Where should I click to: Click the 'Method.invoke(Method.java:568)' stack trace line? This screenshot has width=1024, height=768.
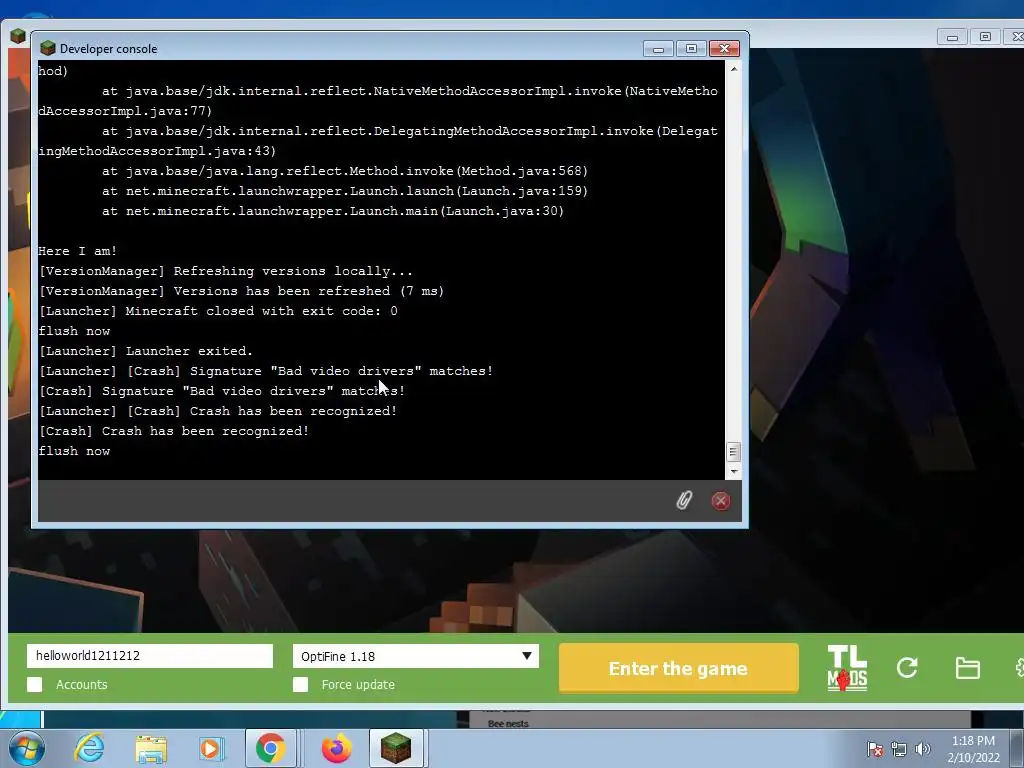click(345, 171)
